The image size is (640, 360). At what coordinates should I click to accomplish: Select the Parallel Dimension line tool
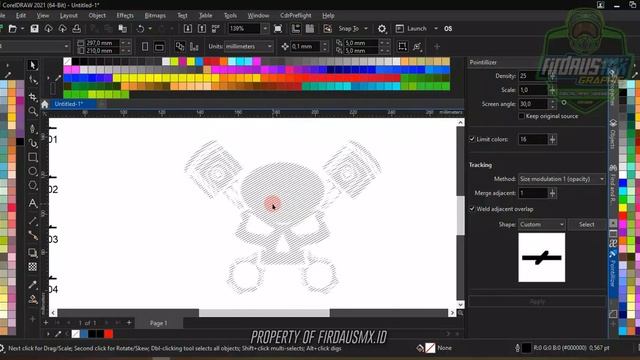(x=33, y=221)
